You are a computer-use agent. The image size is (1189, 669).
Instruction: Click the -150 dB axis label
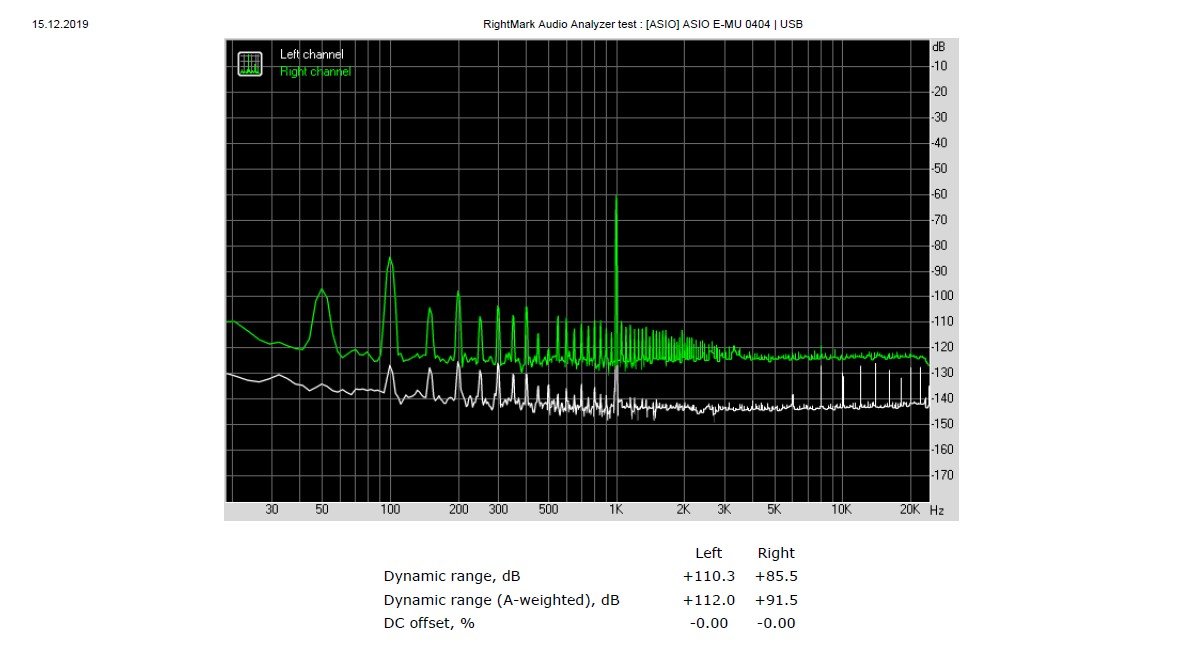[943, 423]
